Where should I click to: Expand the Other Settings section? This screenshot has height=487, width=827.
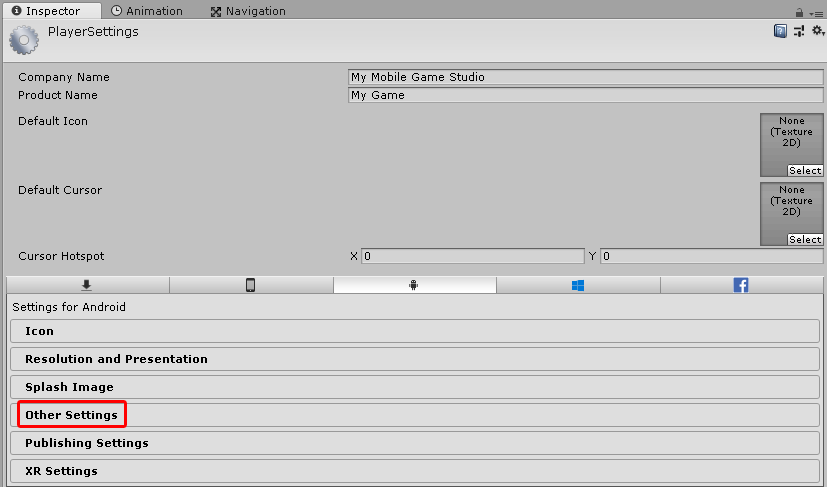click(x=415, y=415)
